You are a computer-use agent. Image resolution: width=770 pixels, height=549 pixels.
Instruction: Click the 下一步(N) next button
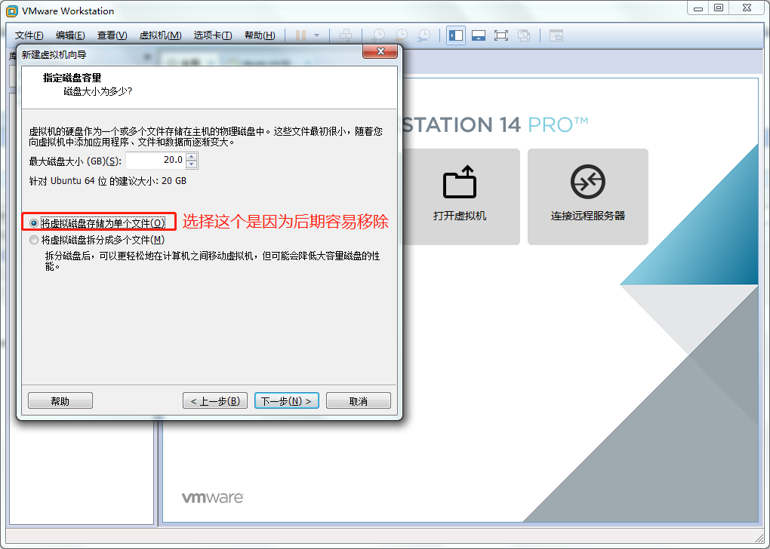[x=286, y=401]
